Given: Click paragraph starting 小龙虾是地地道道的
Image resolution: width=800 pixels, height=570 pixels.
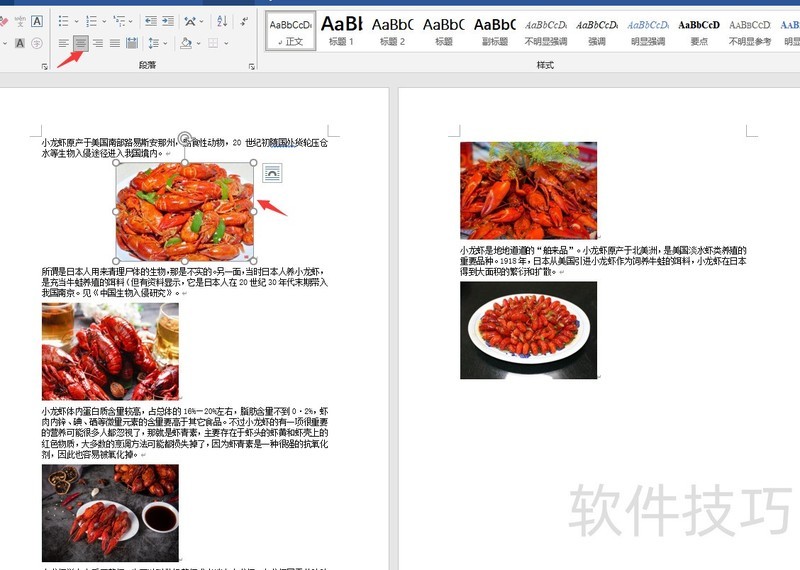Looking at the screenshot, I should 603,261.
